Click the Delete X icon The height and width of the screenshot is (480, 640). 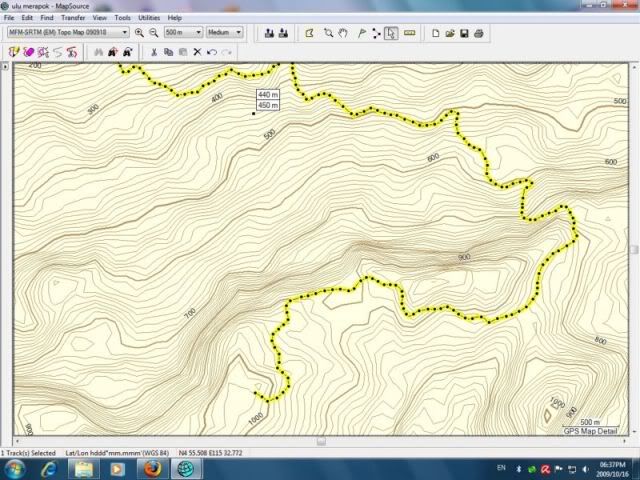(x=197, y=52)
